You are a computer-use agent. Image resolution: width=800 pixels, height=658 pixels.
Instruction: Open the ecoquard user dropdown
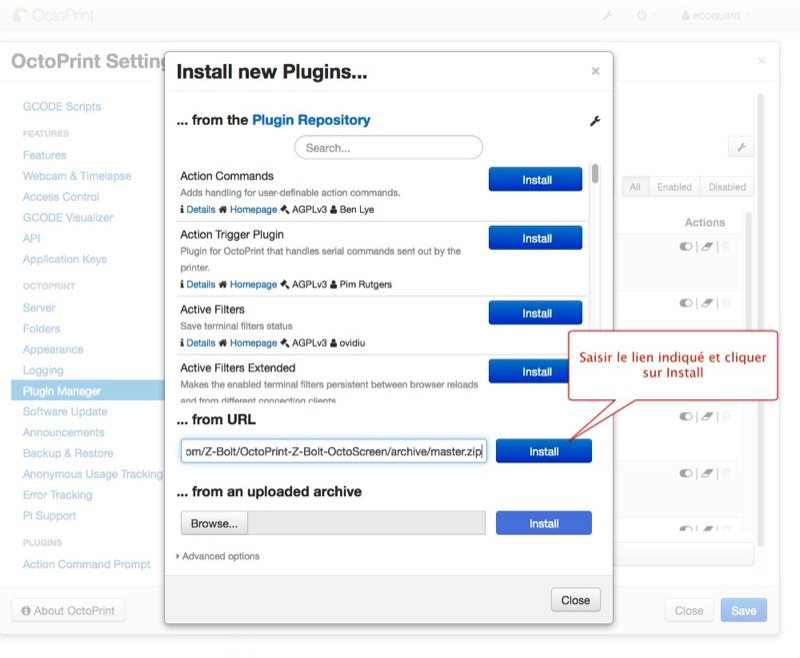714,16
